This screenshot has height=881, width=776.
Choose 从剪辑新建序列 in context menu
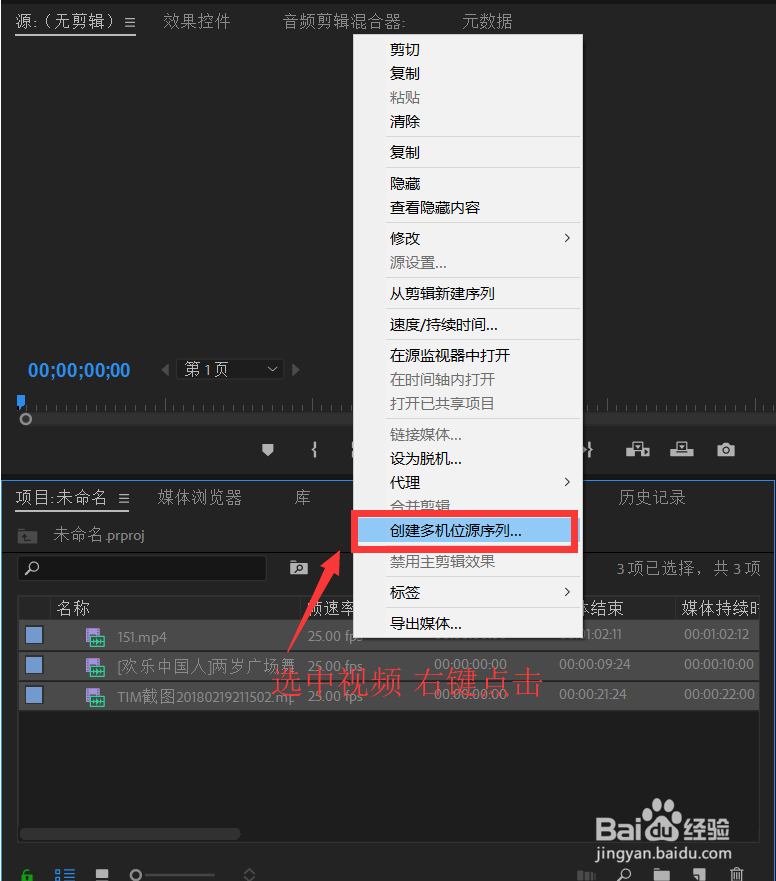442,294
